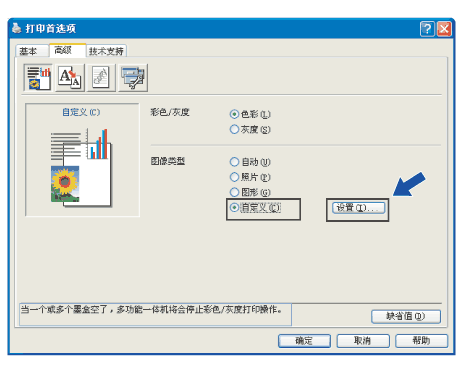Click the 缺省值 (D) button
The width and height of the screenshot is (472, 389).
[x=406, y=316]
